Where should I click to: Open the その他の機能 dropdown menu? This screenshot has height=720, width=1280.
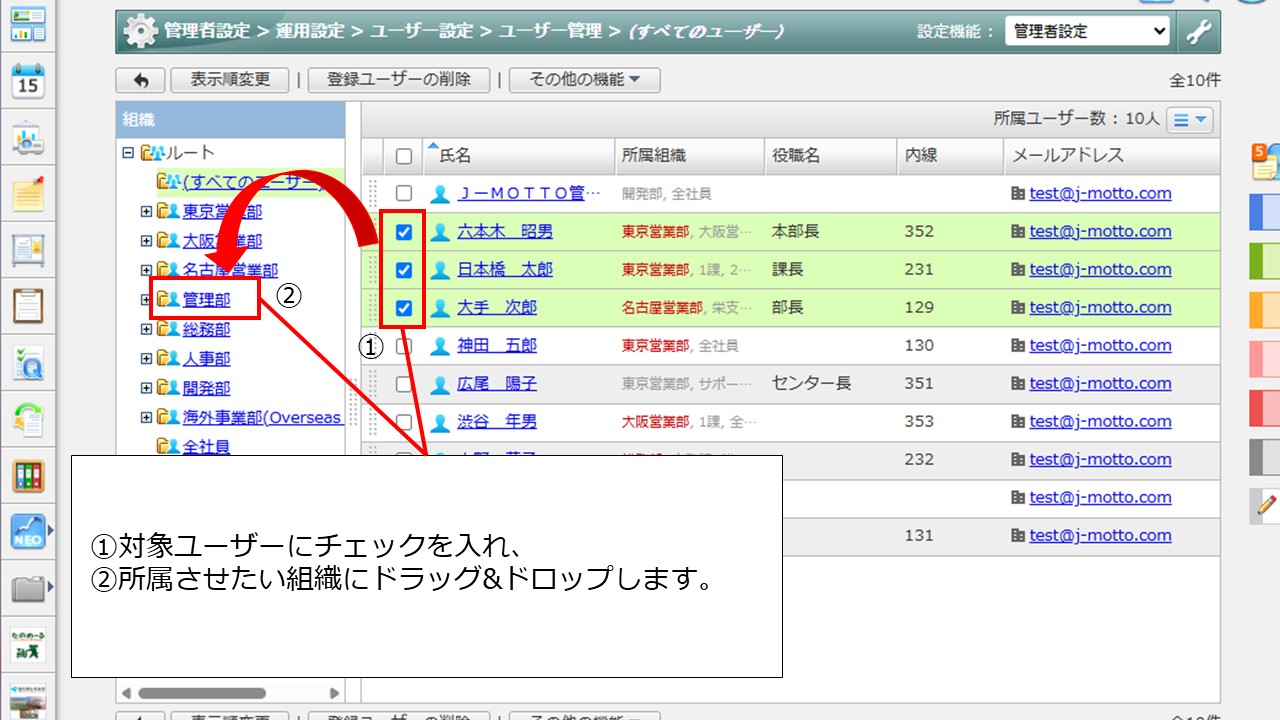(584, 80)
